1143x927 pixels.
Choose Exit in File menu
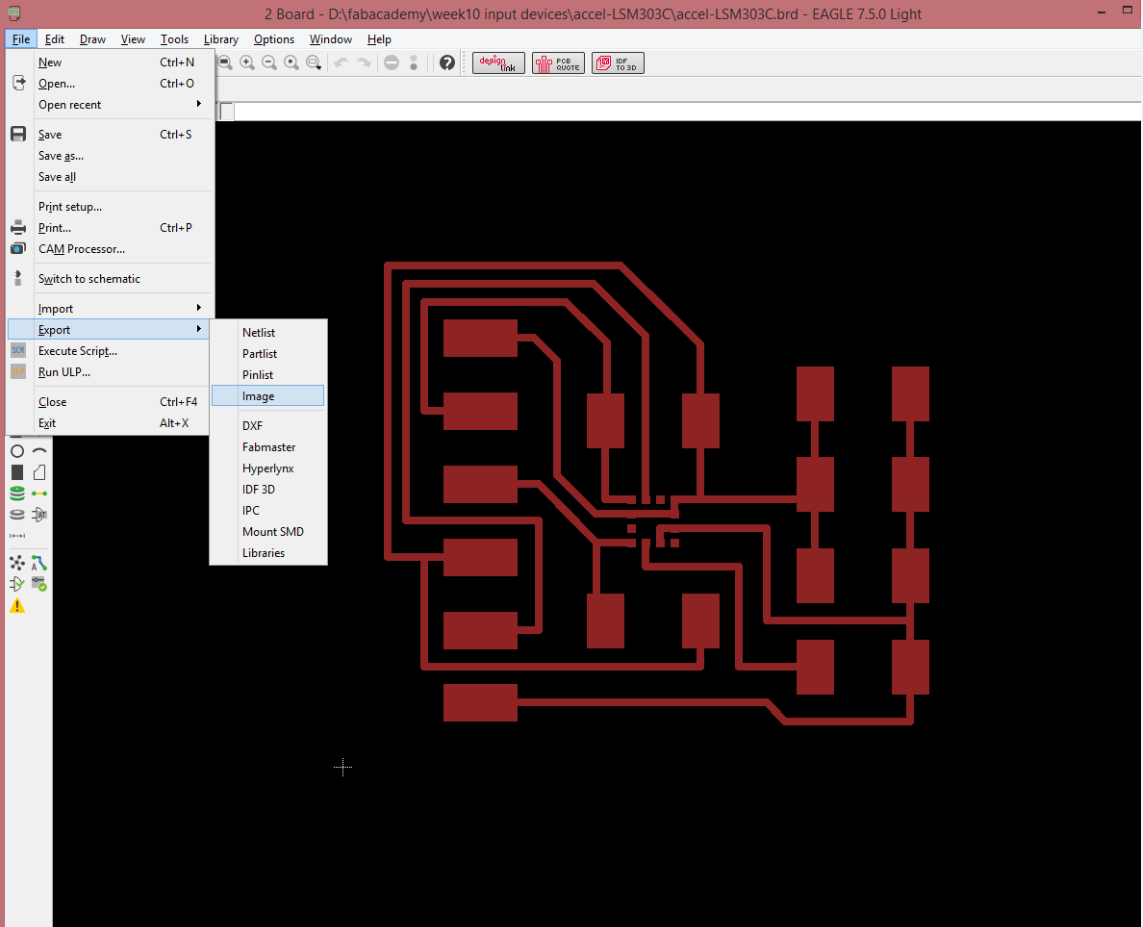(109, 423)
